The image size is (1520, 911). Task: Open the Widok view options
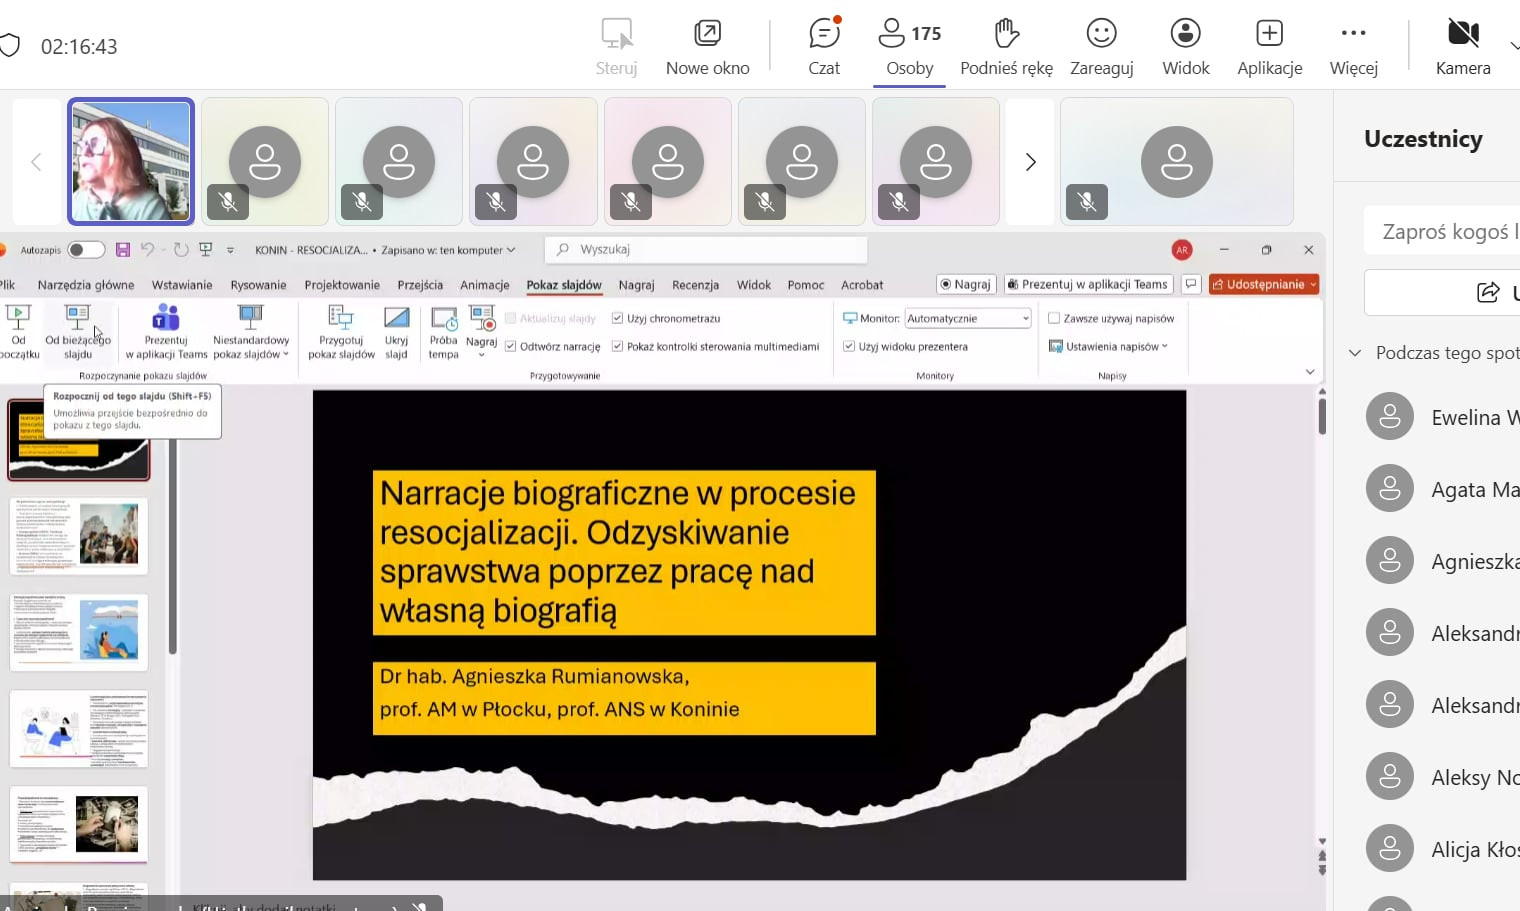pyautogui.click(x=1185, y=46)
